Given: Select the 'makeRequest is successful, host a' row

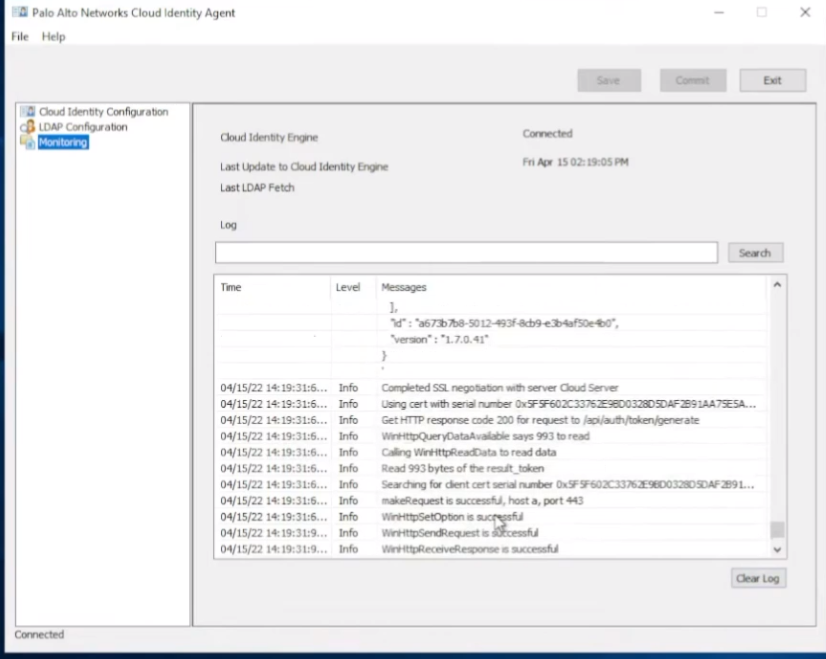Looking at the screenshot, I should [x=492, y=500].
